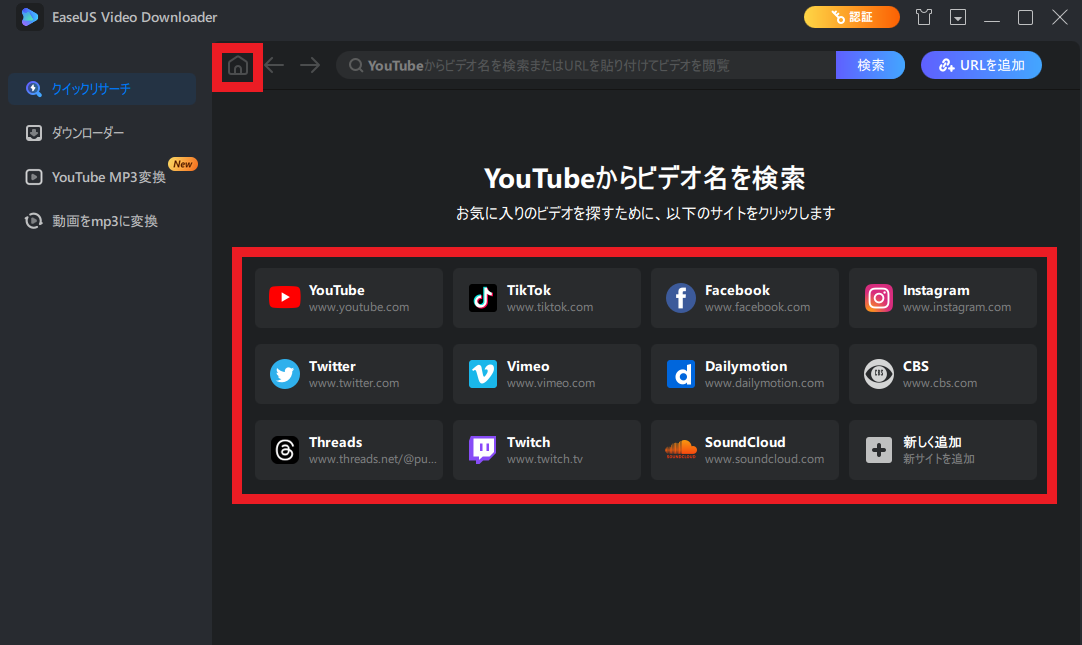Click the YouTube MP3変換 play icon
The image size is (1082, 645).
34,177
